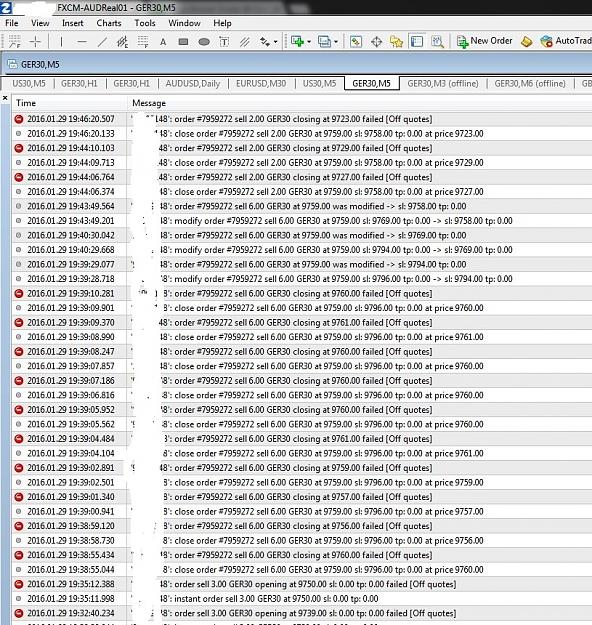
Task: Select the text label T tool
Action: tap(224, 41)
